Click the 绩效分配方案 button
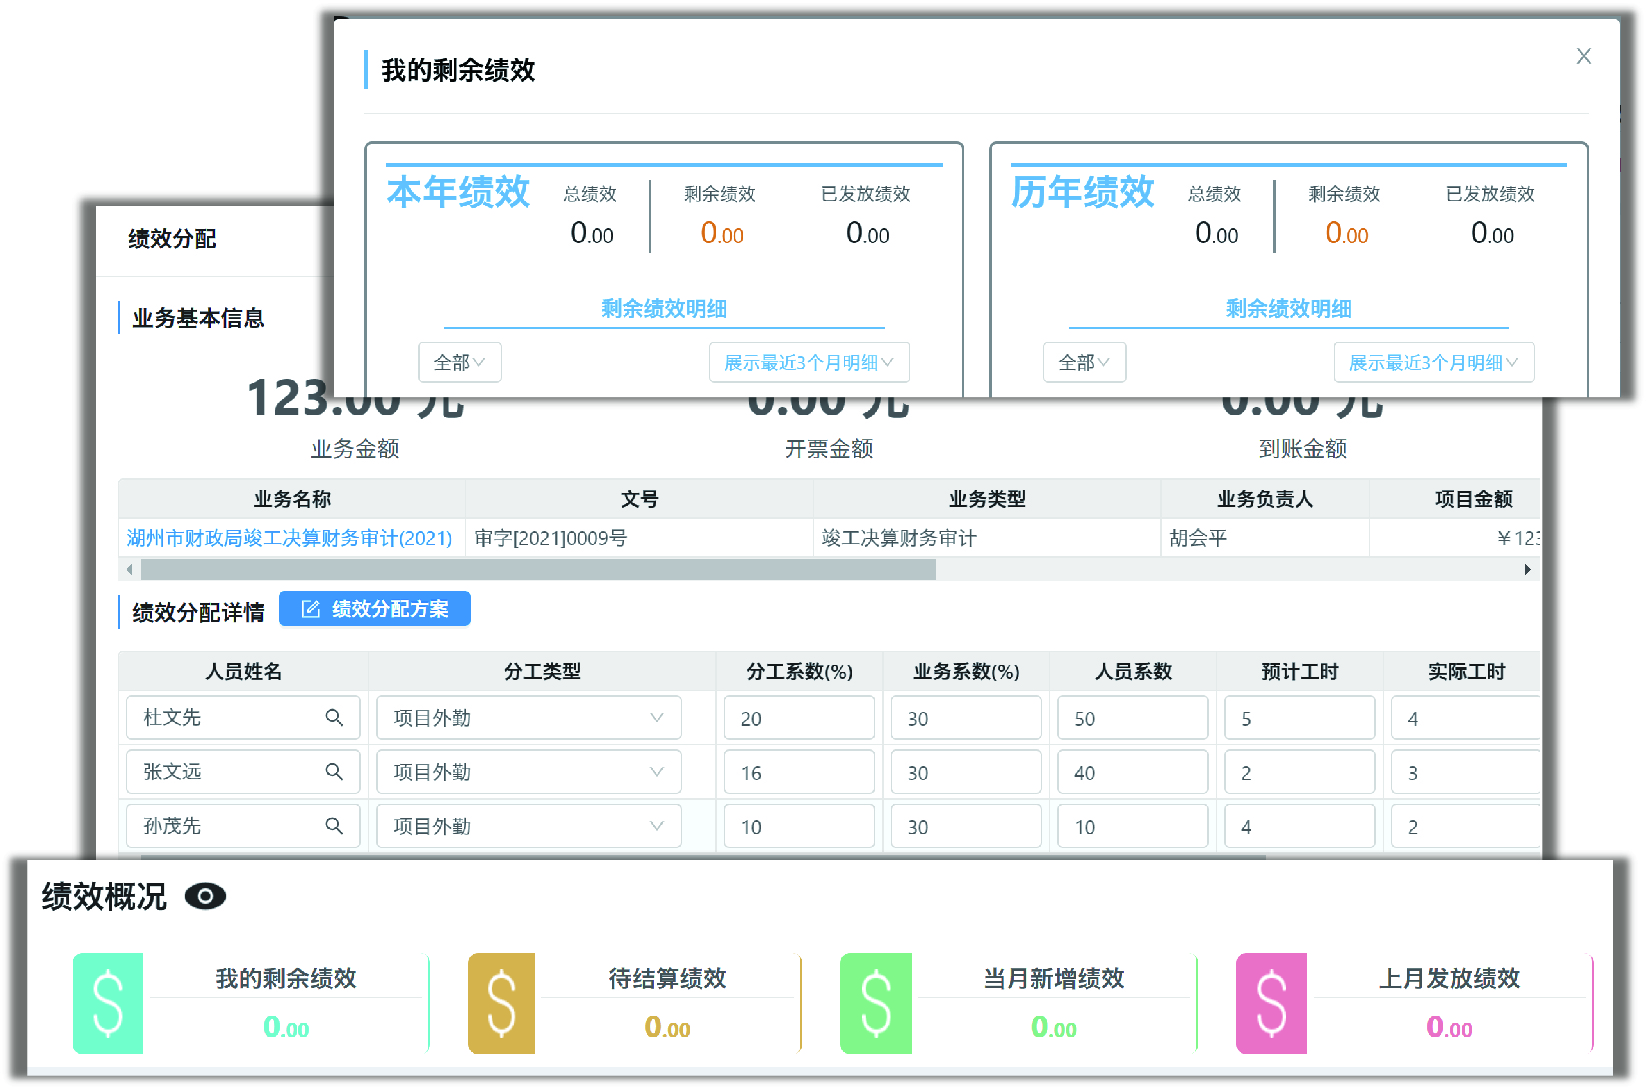Image resolution: width=1646 pixels, height=1089 pixels. point(375,609)
